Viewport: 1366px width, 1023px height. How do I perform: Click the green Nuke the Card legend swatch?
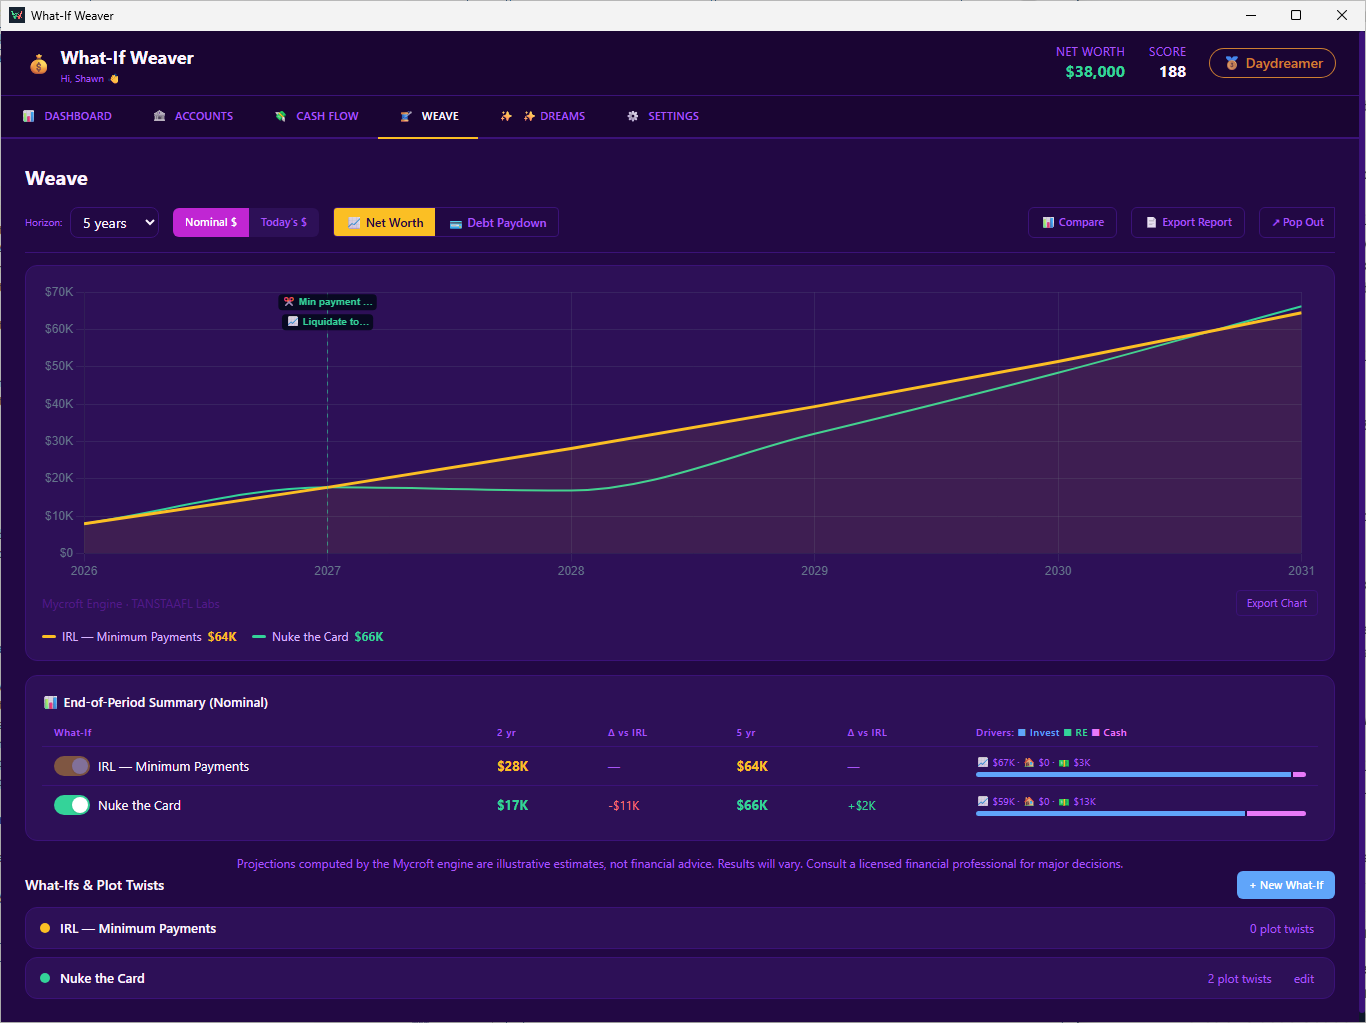[259, 637]
